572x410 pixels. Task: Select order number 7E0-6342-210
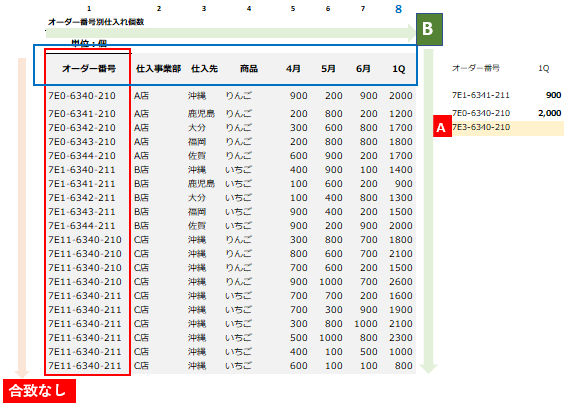click(x=82, y=128)
